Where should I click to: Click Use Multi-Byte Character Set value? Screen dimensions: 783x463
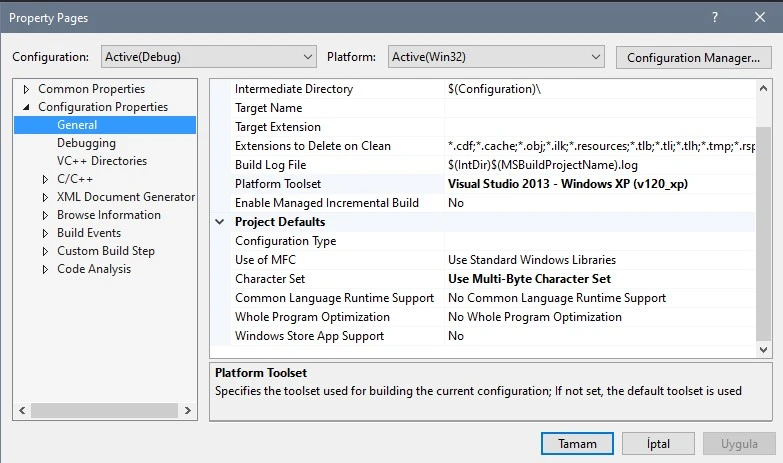529,279
